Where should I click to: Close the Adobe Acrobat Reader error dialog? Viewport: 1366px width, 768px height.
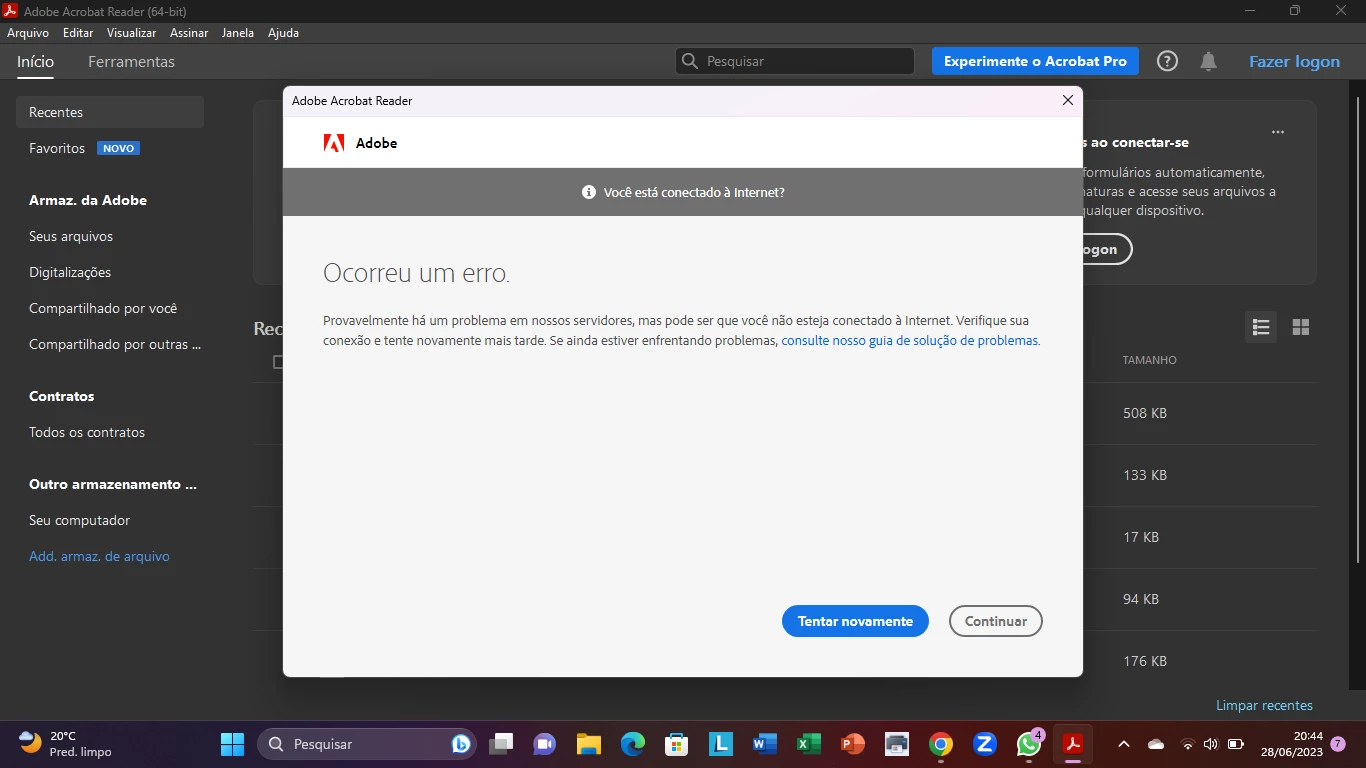[x=1067, y=100]
